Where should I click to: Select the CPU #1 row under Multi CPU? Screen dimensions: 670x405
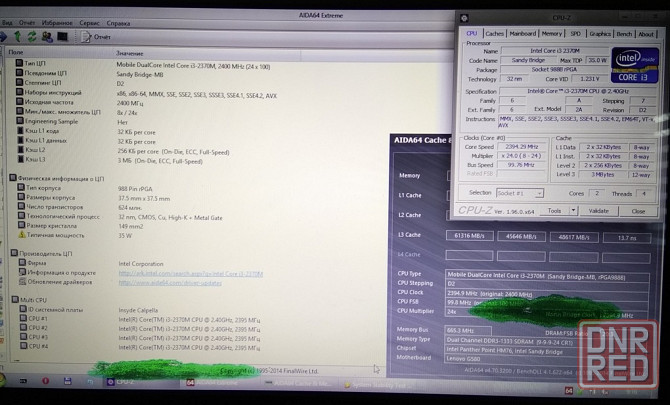(x=140, y=319)
